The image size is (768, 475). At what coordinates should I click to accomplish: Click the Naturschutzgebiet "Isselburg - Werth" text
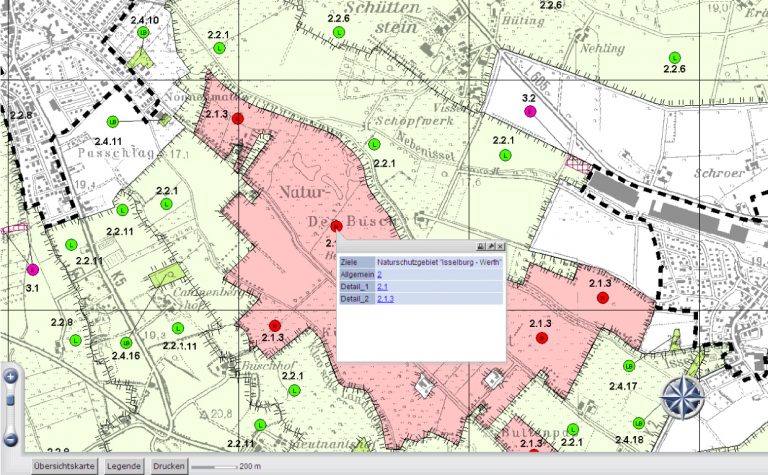pyautogui.click(x=439, y=262)
